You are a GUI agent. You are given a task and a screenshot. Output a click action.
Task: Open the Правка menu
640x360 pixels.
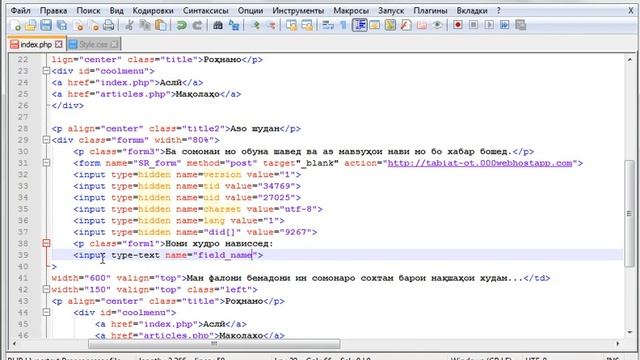click(x=53, y=11)
